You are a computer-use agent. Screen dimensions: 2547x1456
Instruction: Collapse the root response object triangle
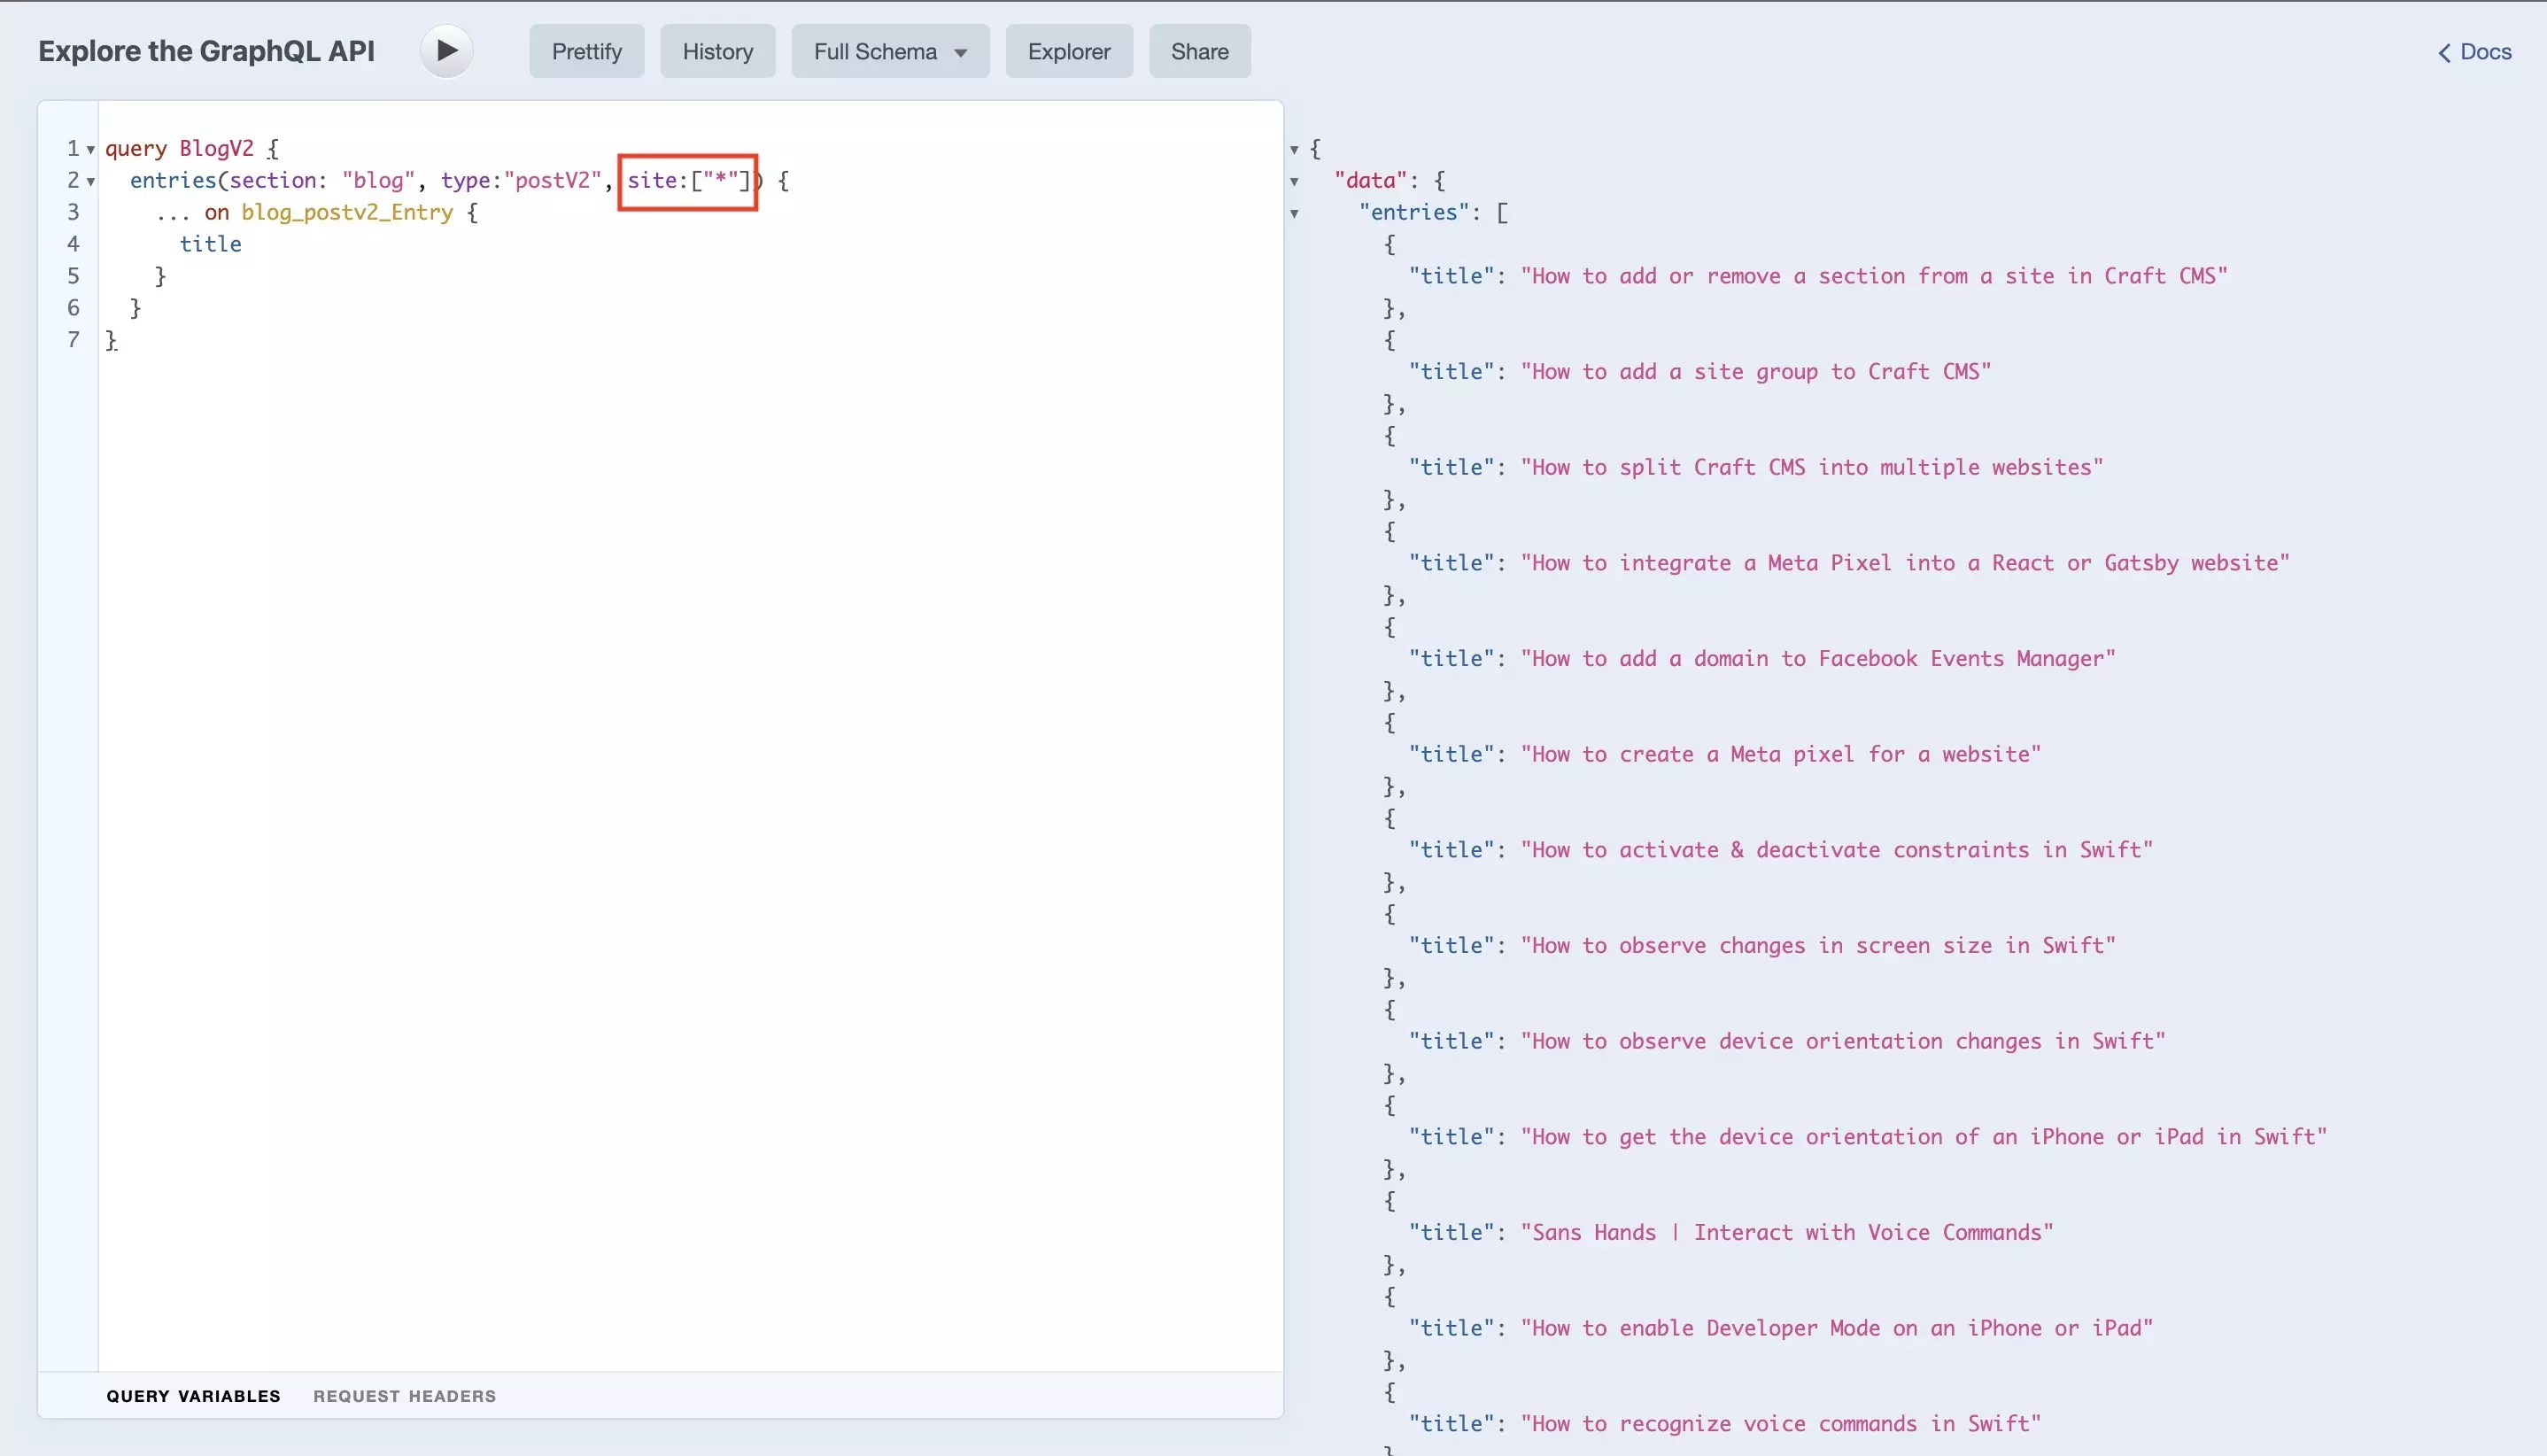(1295, 148)
